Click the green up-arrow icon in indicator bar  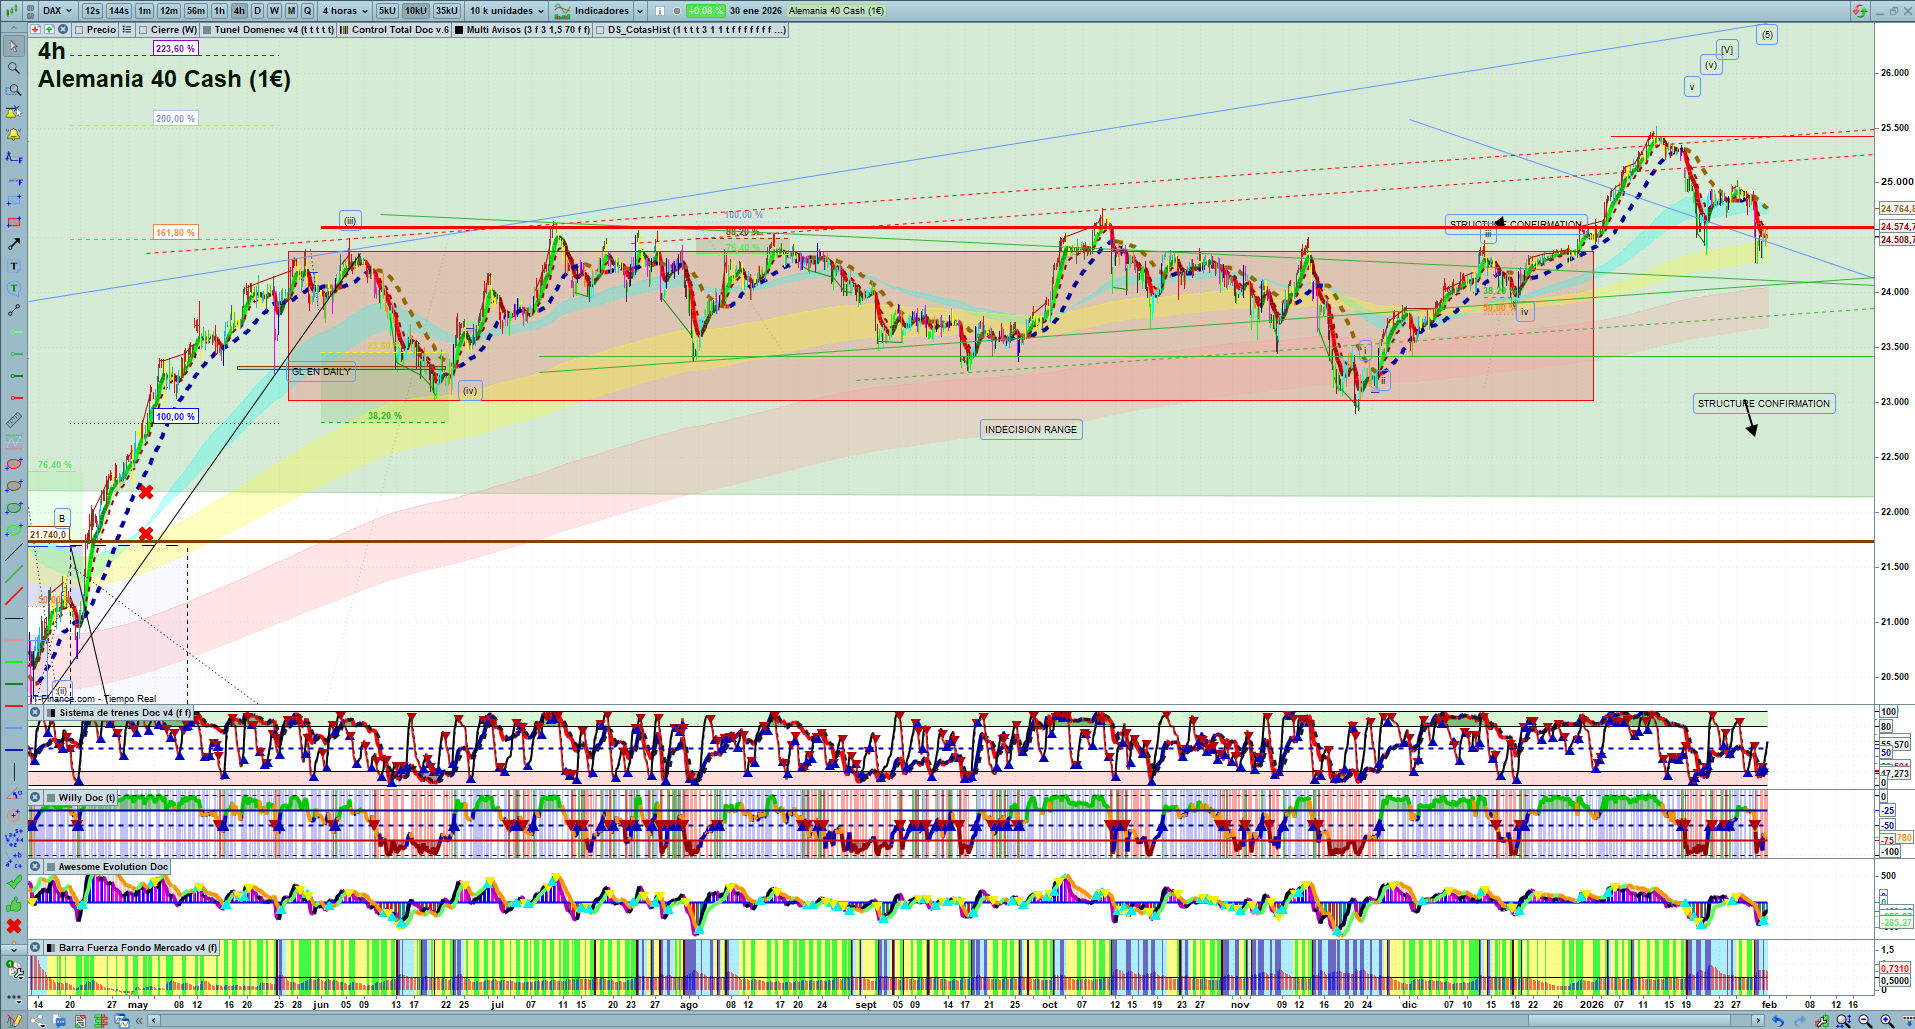point(49,30)
